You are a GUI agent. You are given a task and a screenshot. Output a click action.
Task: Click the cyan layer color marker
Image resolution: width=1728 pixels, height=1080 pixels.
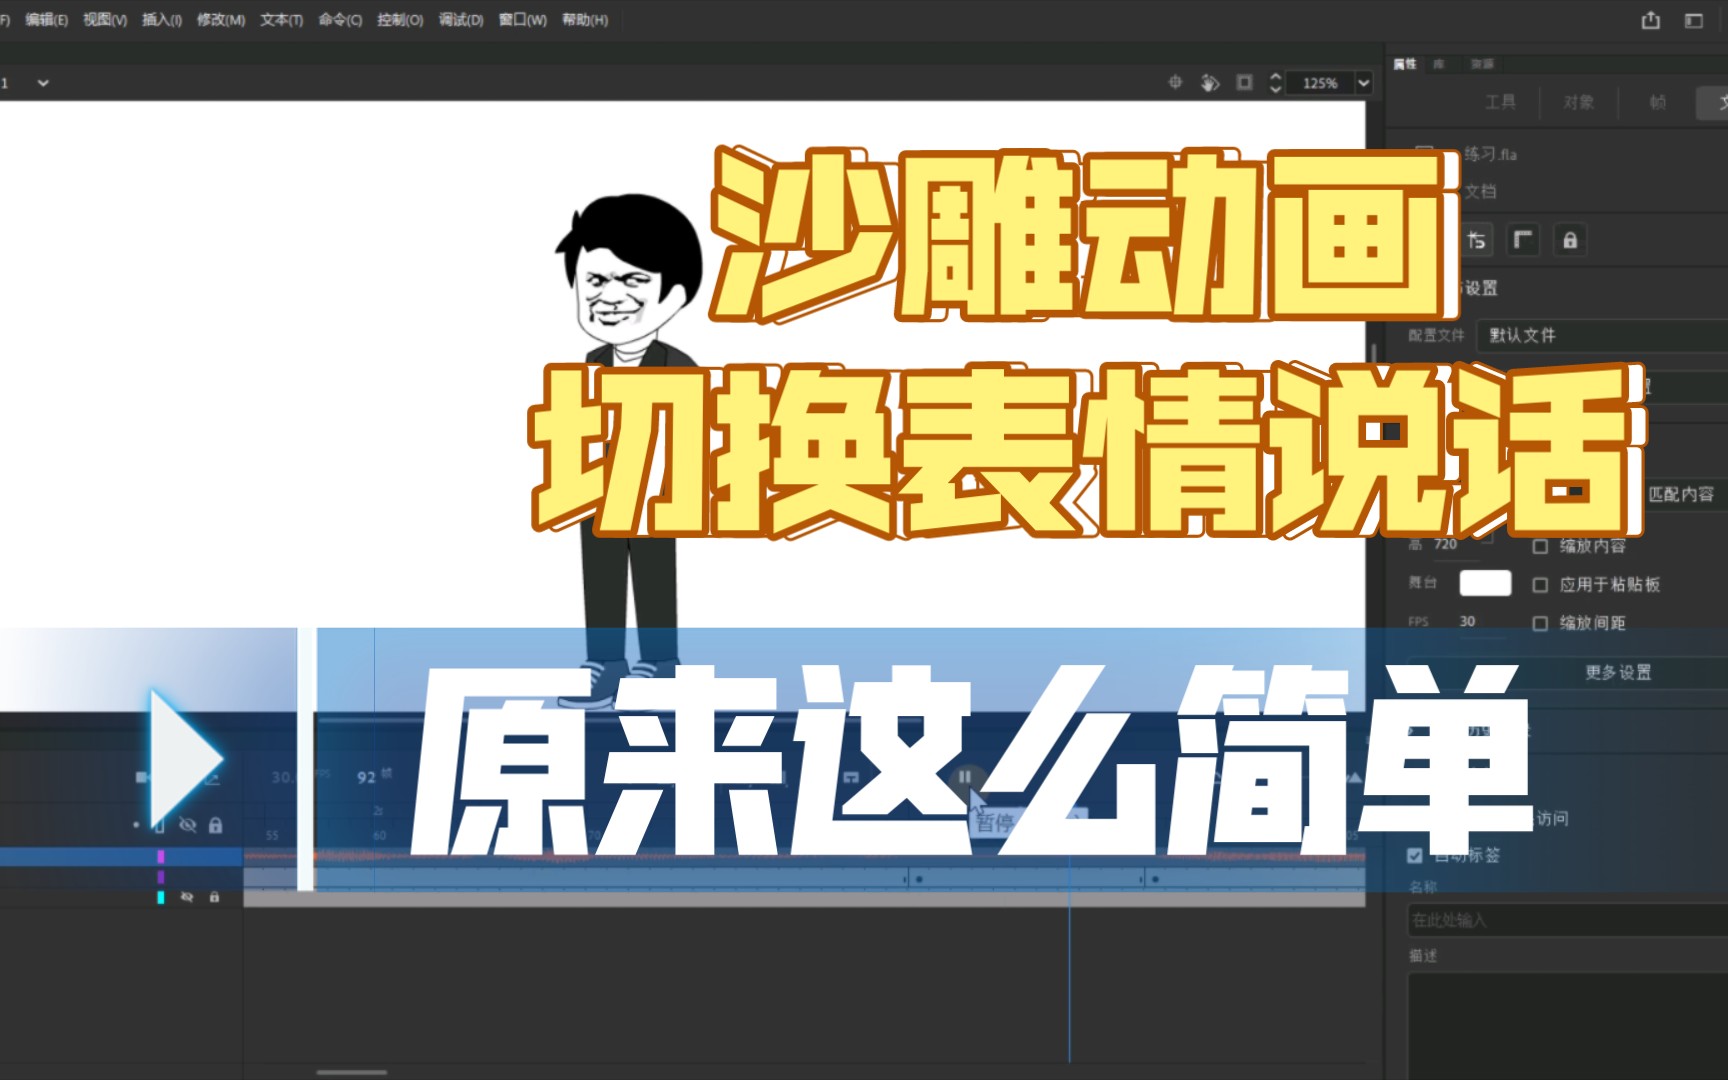pyautogui.click(x=160, y=897)
